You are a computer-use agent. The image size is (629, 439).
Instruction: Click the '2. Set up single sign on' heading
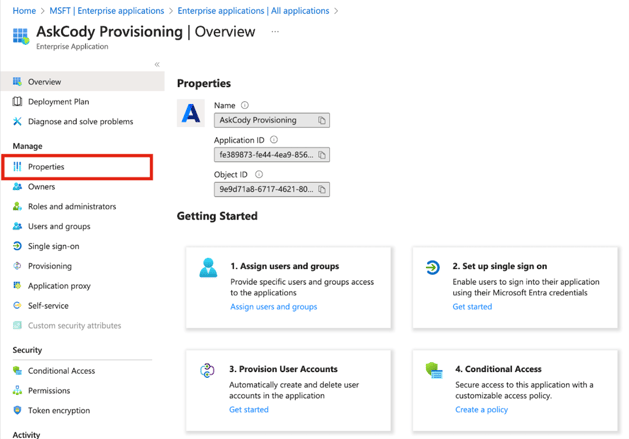click(x=500, y=266)
